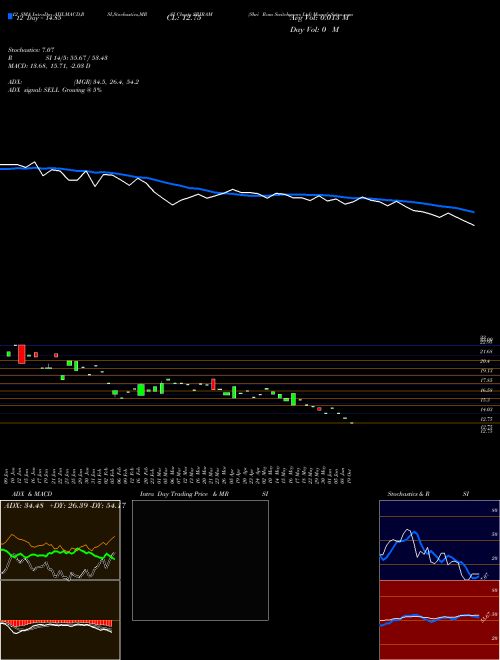Click the blue 12-day SMA legend square
This screenshot has height=660, width=500.
[x=10, y=16]
